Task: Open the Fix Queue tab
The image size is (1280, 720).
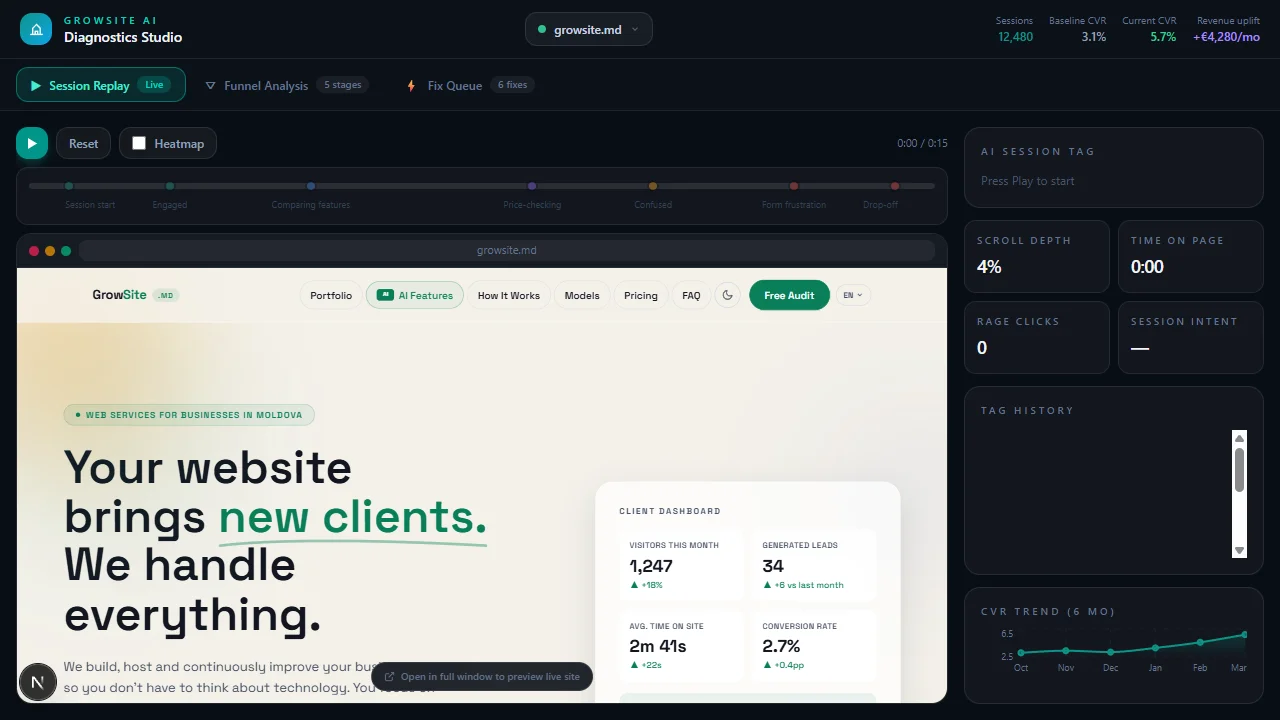Action: point(469,85)
